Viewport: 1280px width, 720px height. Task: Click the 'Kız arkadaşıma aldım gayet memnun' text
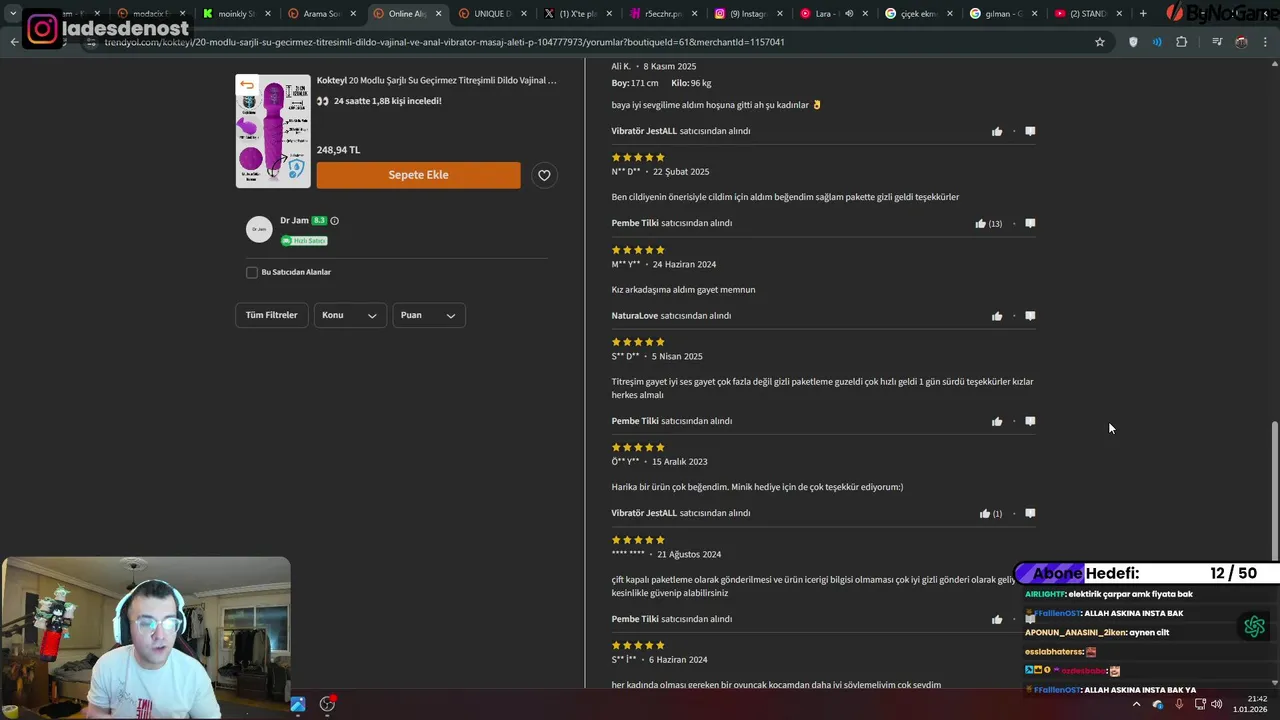[683, 290]
